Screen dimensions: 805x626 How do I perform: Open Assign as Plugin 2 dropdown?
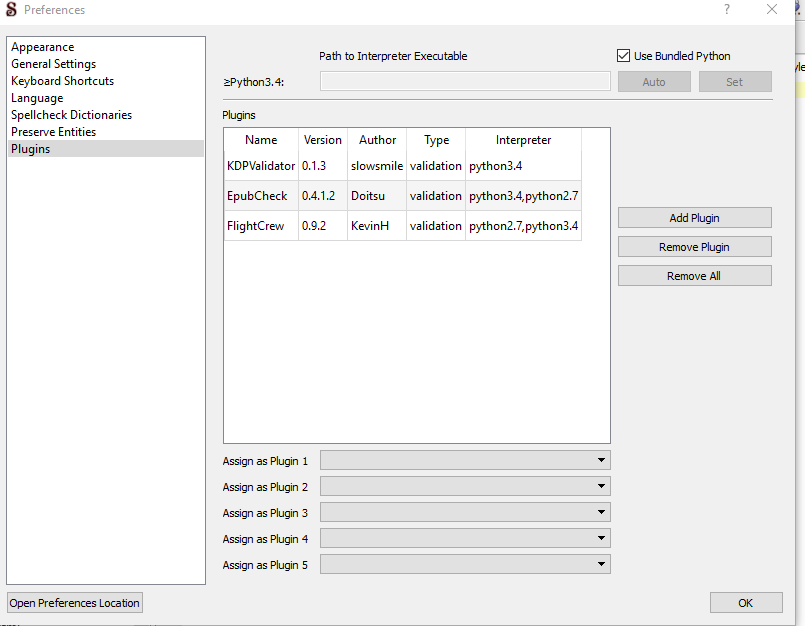coord(465,486)
